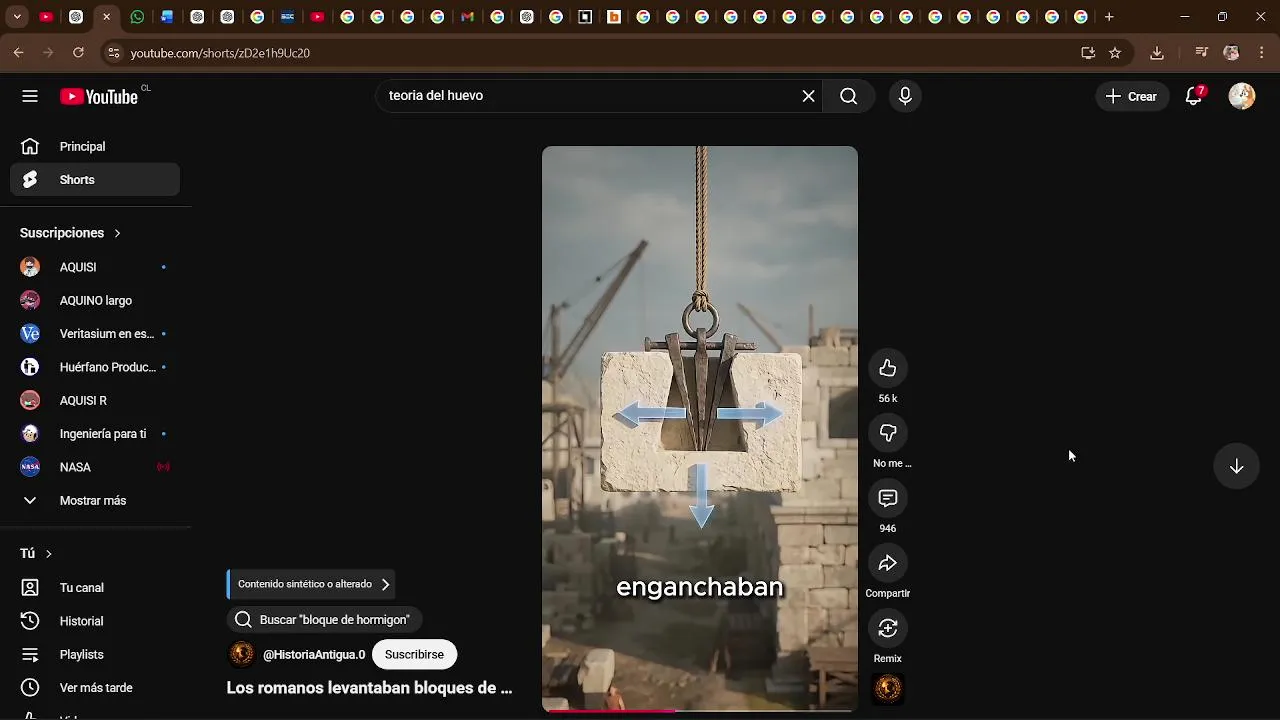Open Playlists
The height and width of the screenshot is (720, 1280).
coord(95,655)
